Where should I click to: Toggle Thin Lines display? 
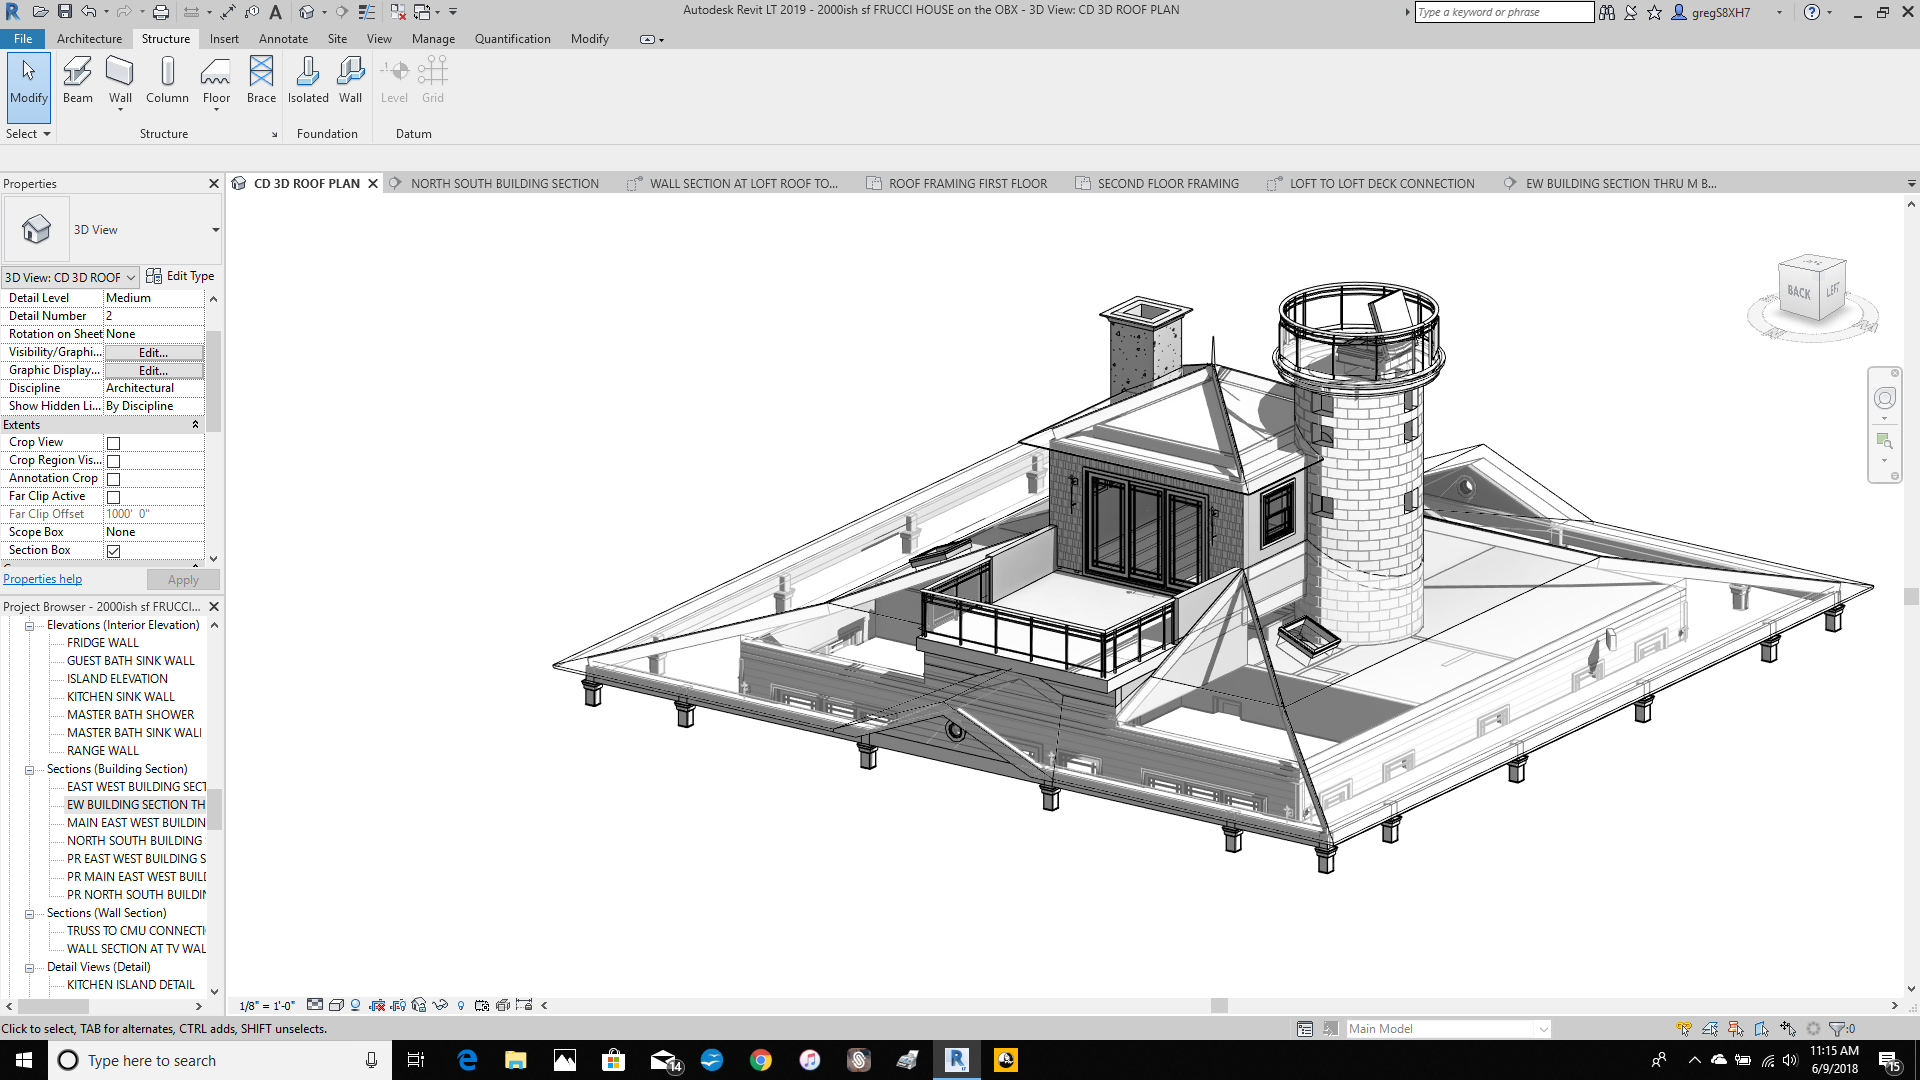(x=367, y=12)
